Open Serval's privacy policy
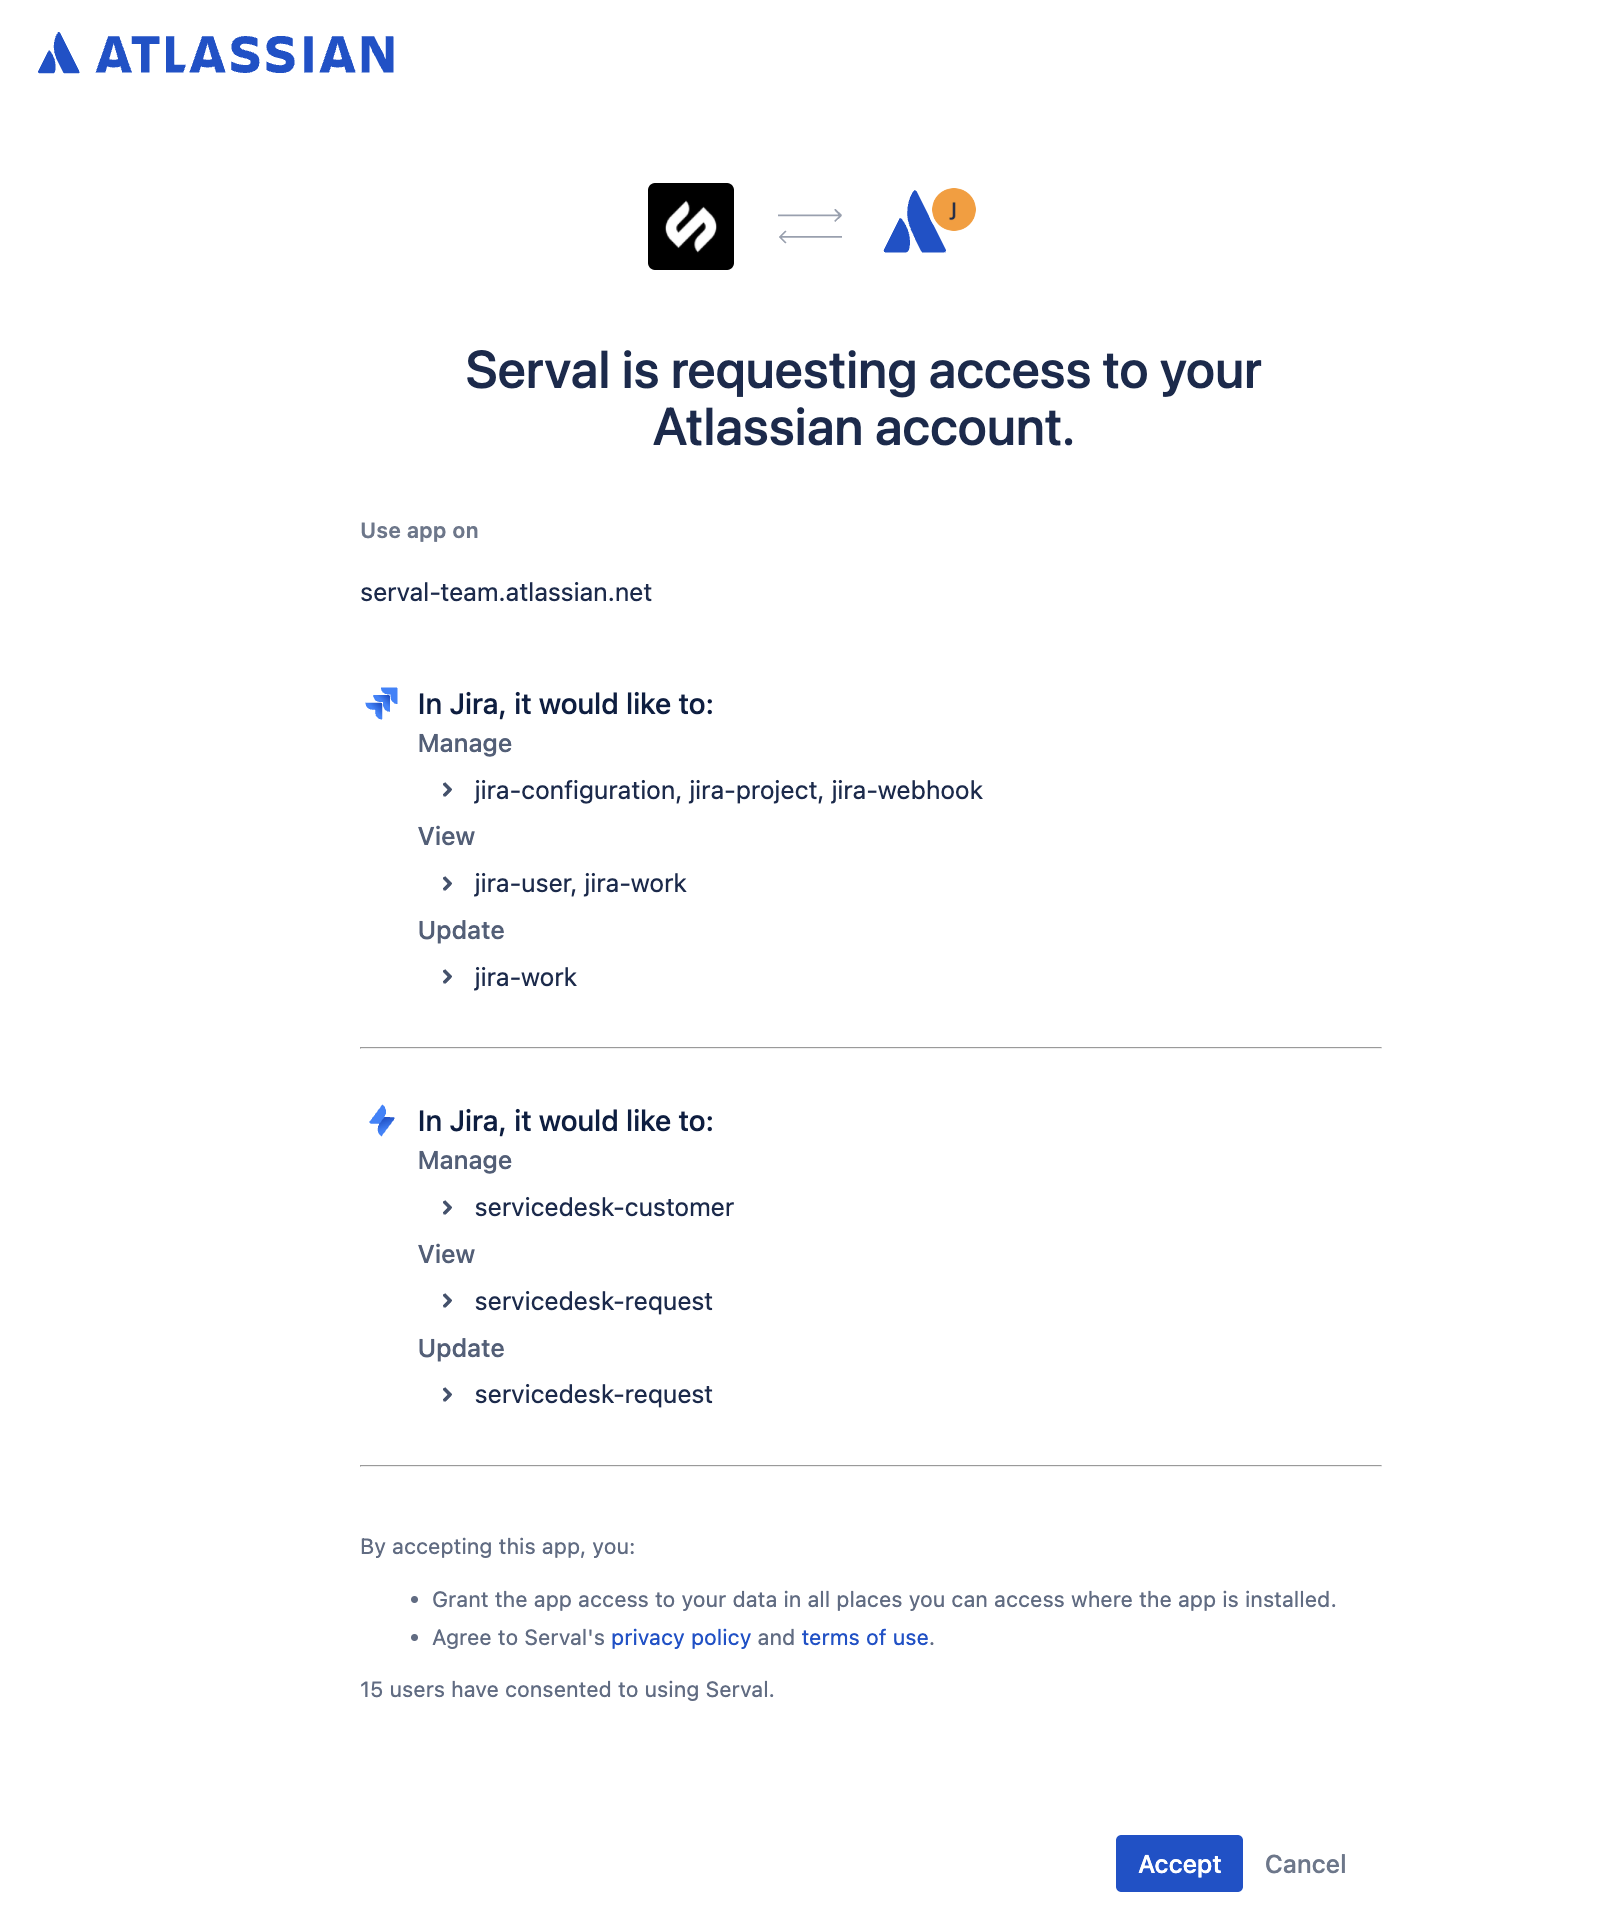 [x=680, y=1637]
